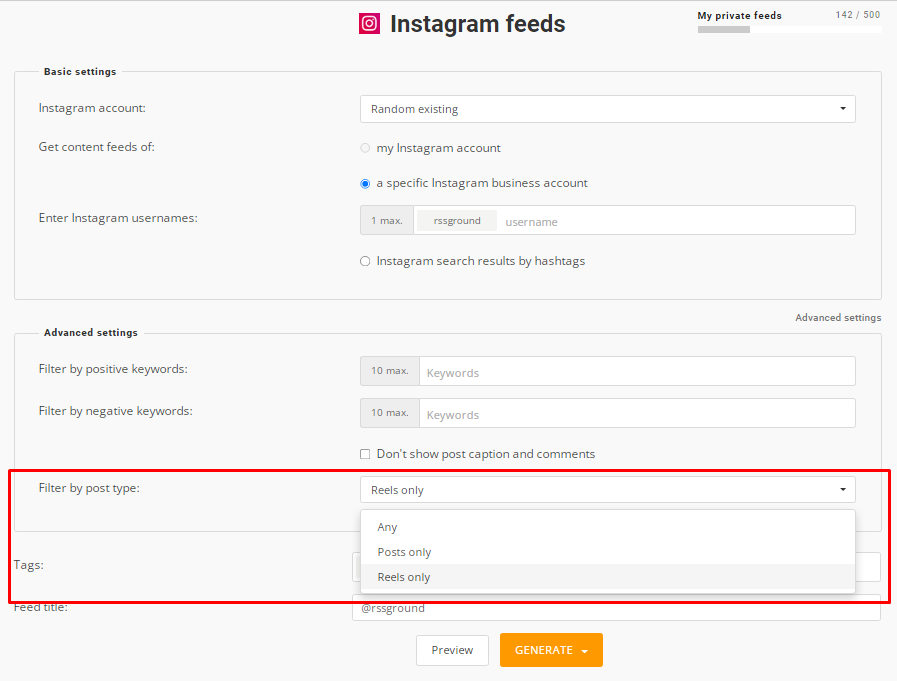Select 'my Instagram account' radio button
This screenshot has width=897, height=681.
pyautogui.click(x=365, y=148)
